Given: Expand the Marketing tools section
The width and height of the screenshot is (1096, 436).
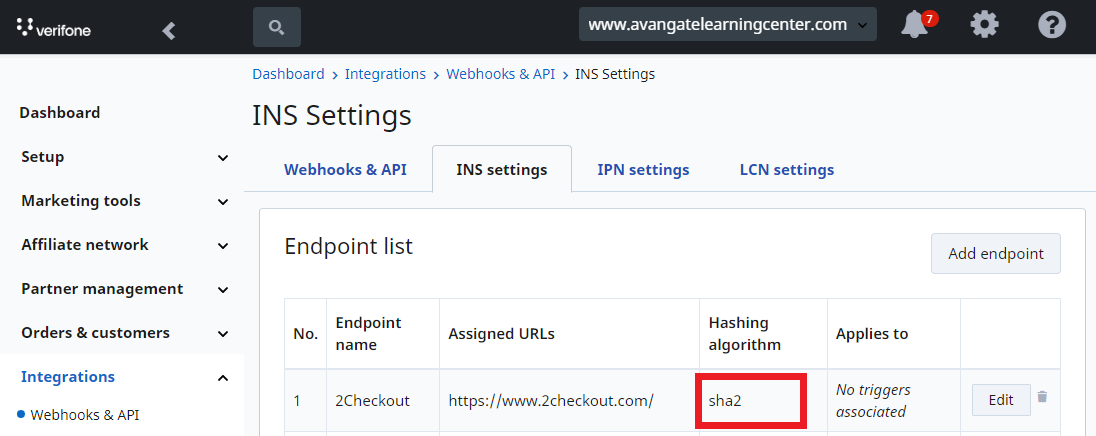Looking at the screenshot, I should (x=122, y=201).
